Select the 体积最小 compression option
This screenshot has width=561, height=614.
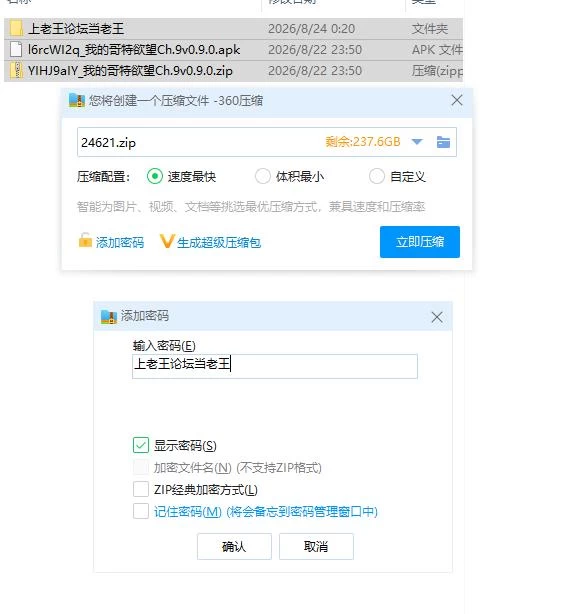(262, 176)
